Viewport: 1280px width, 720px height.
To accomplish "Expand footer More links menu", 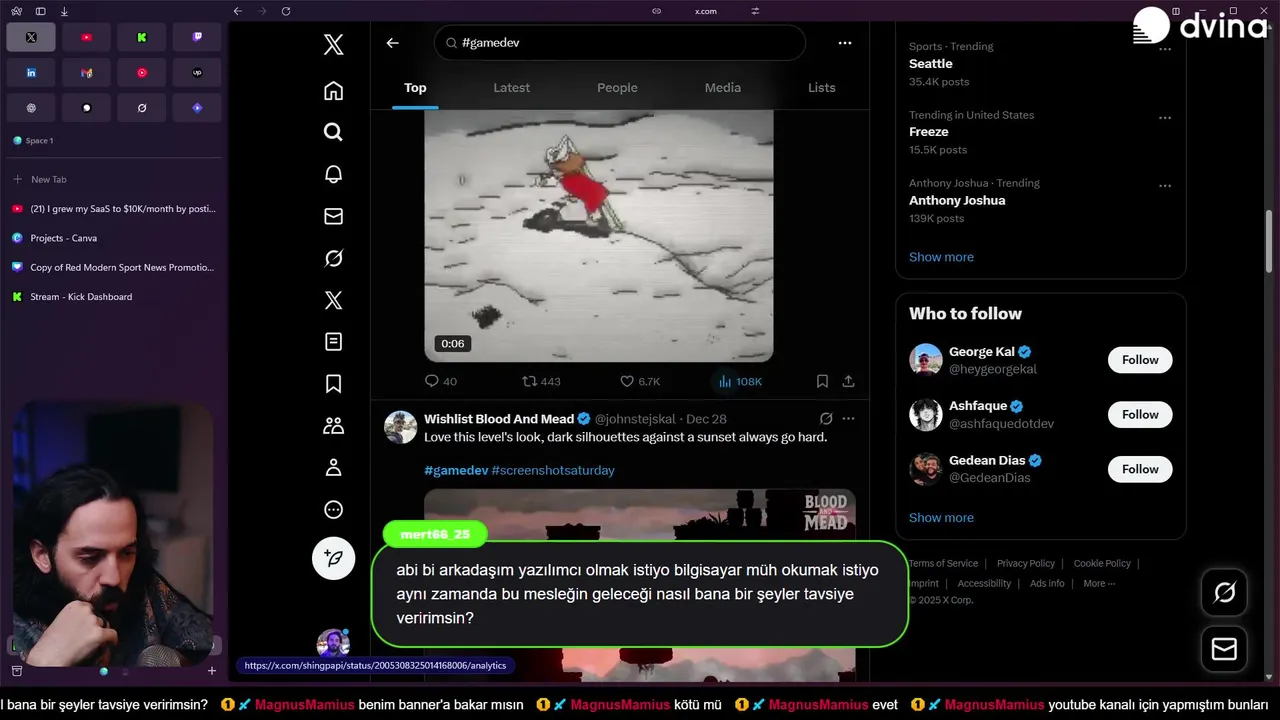I will pyautogui.click(x=1099, y=583).
